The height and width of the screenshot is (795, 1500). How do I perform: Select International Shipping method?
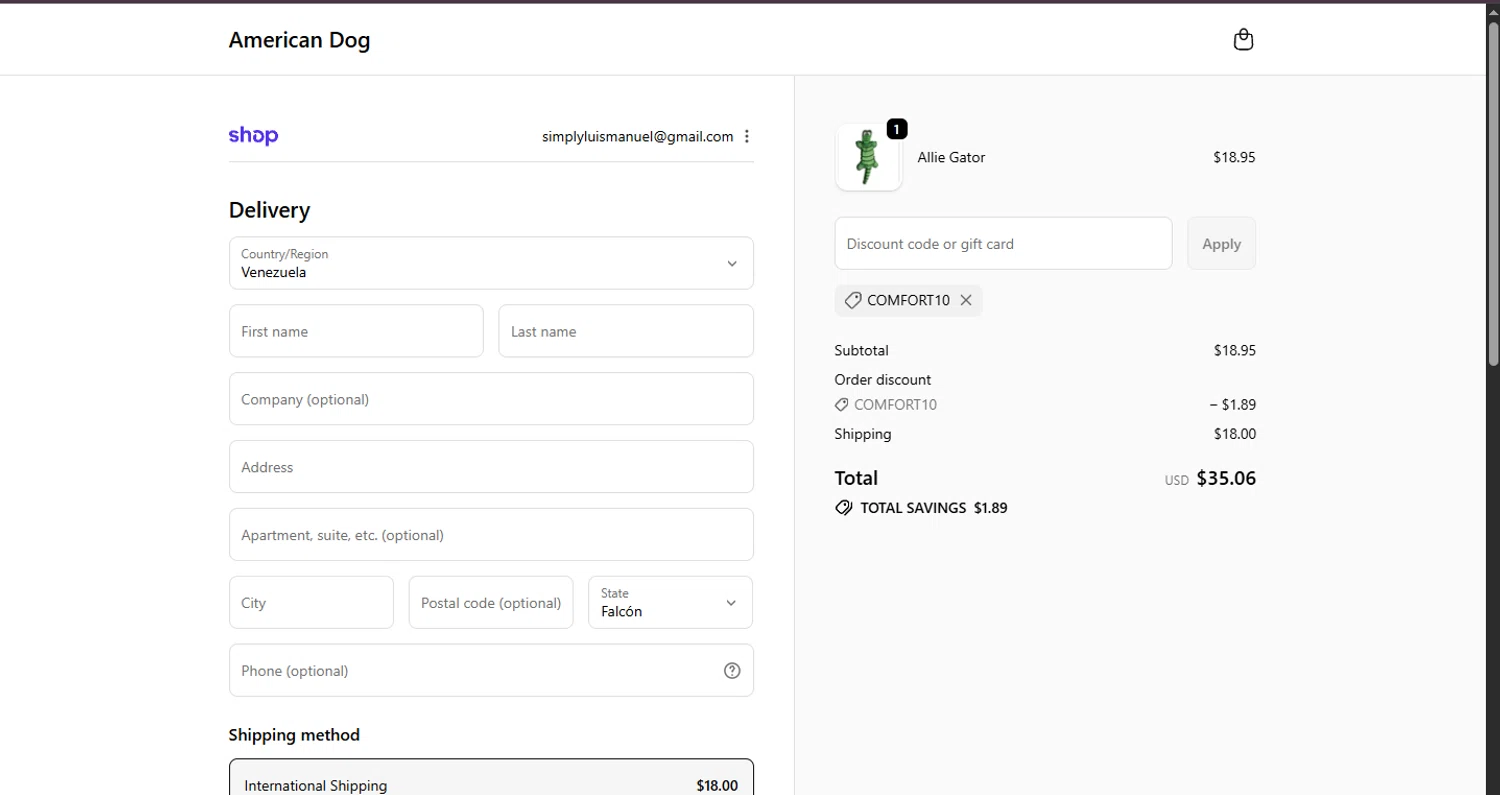(491, 777)
